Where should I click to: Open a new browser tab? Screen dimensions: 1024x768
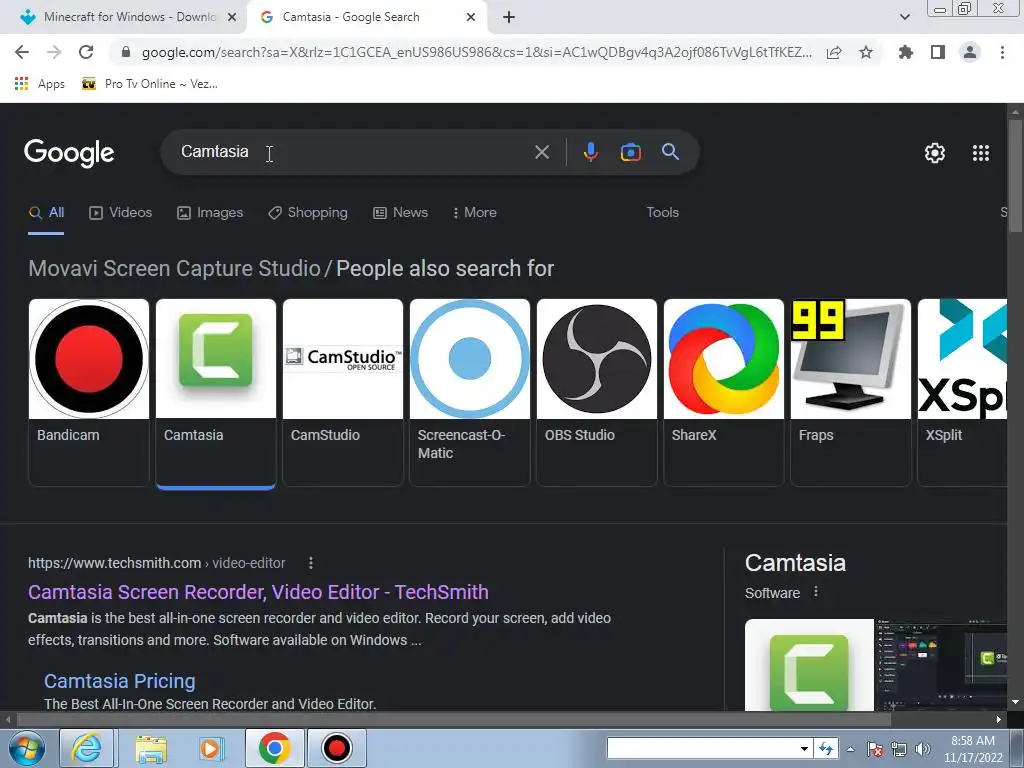(509, 17)
